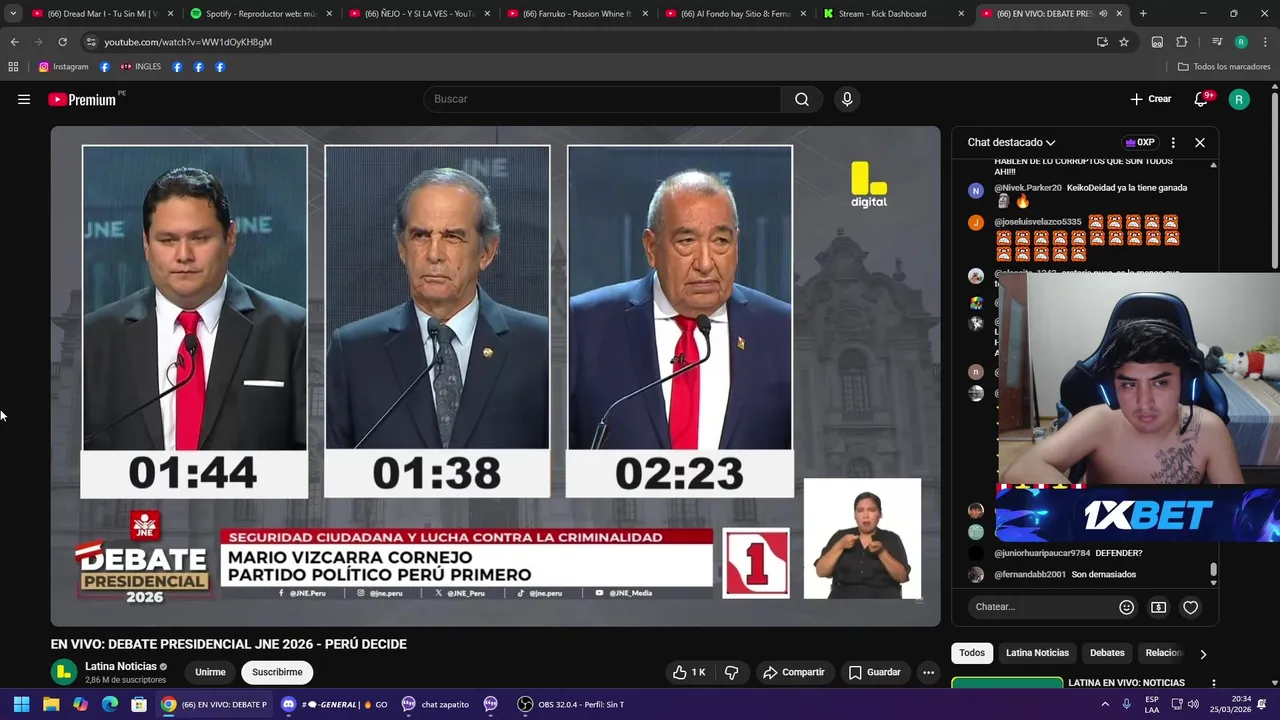Click the Guardar save button
Screen dimensions: 1280x720
(x=875, y=672)
